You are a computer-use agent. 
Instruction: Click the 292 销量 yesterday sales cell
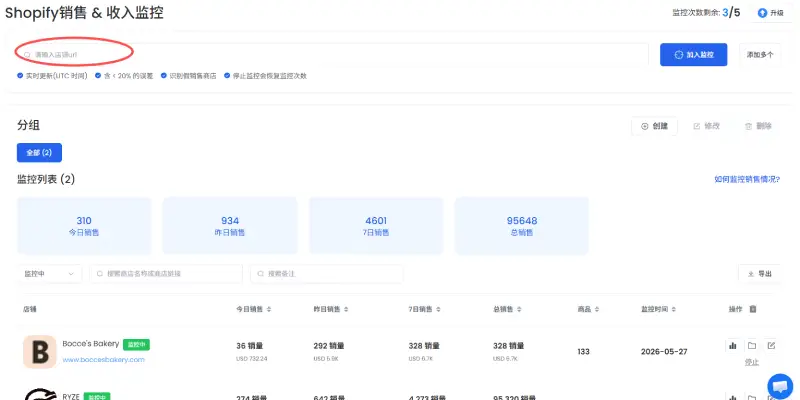[x=329, y=346]
